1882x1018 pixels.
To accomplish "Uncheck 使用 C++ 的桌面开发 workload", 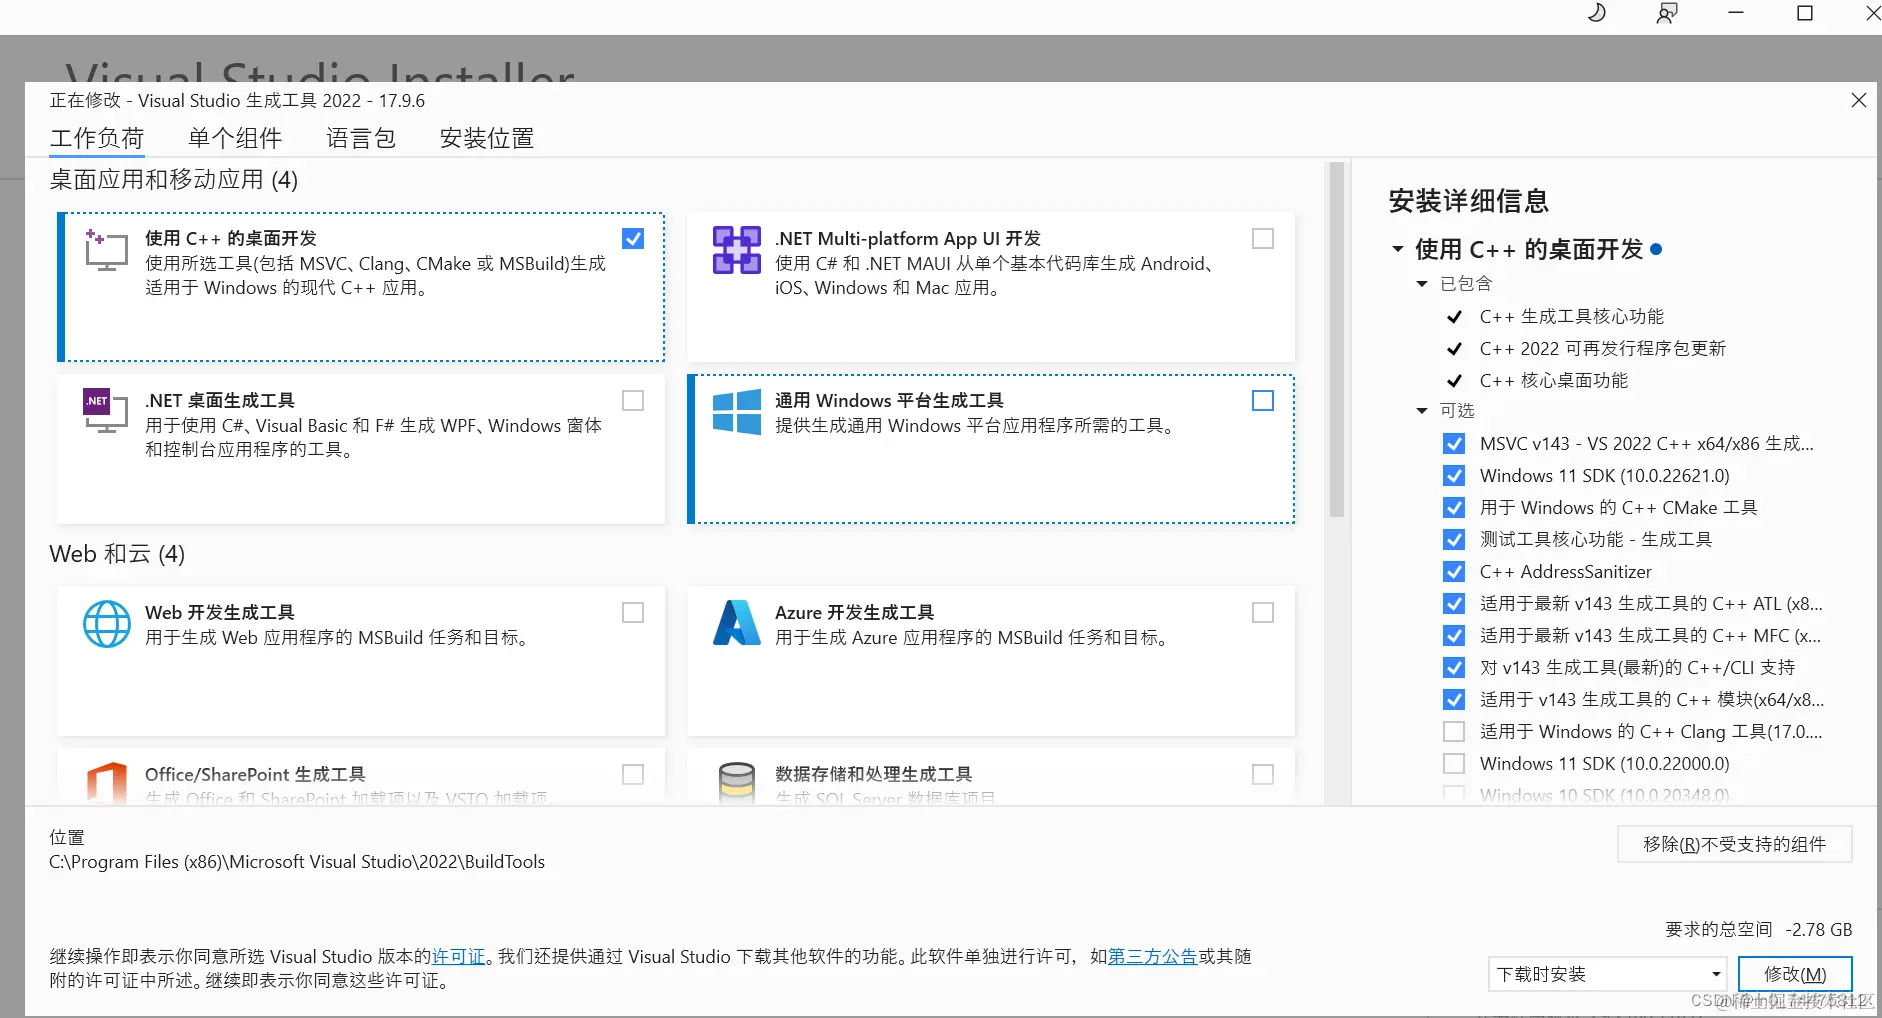I will tap(633, 239).
